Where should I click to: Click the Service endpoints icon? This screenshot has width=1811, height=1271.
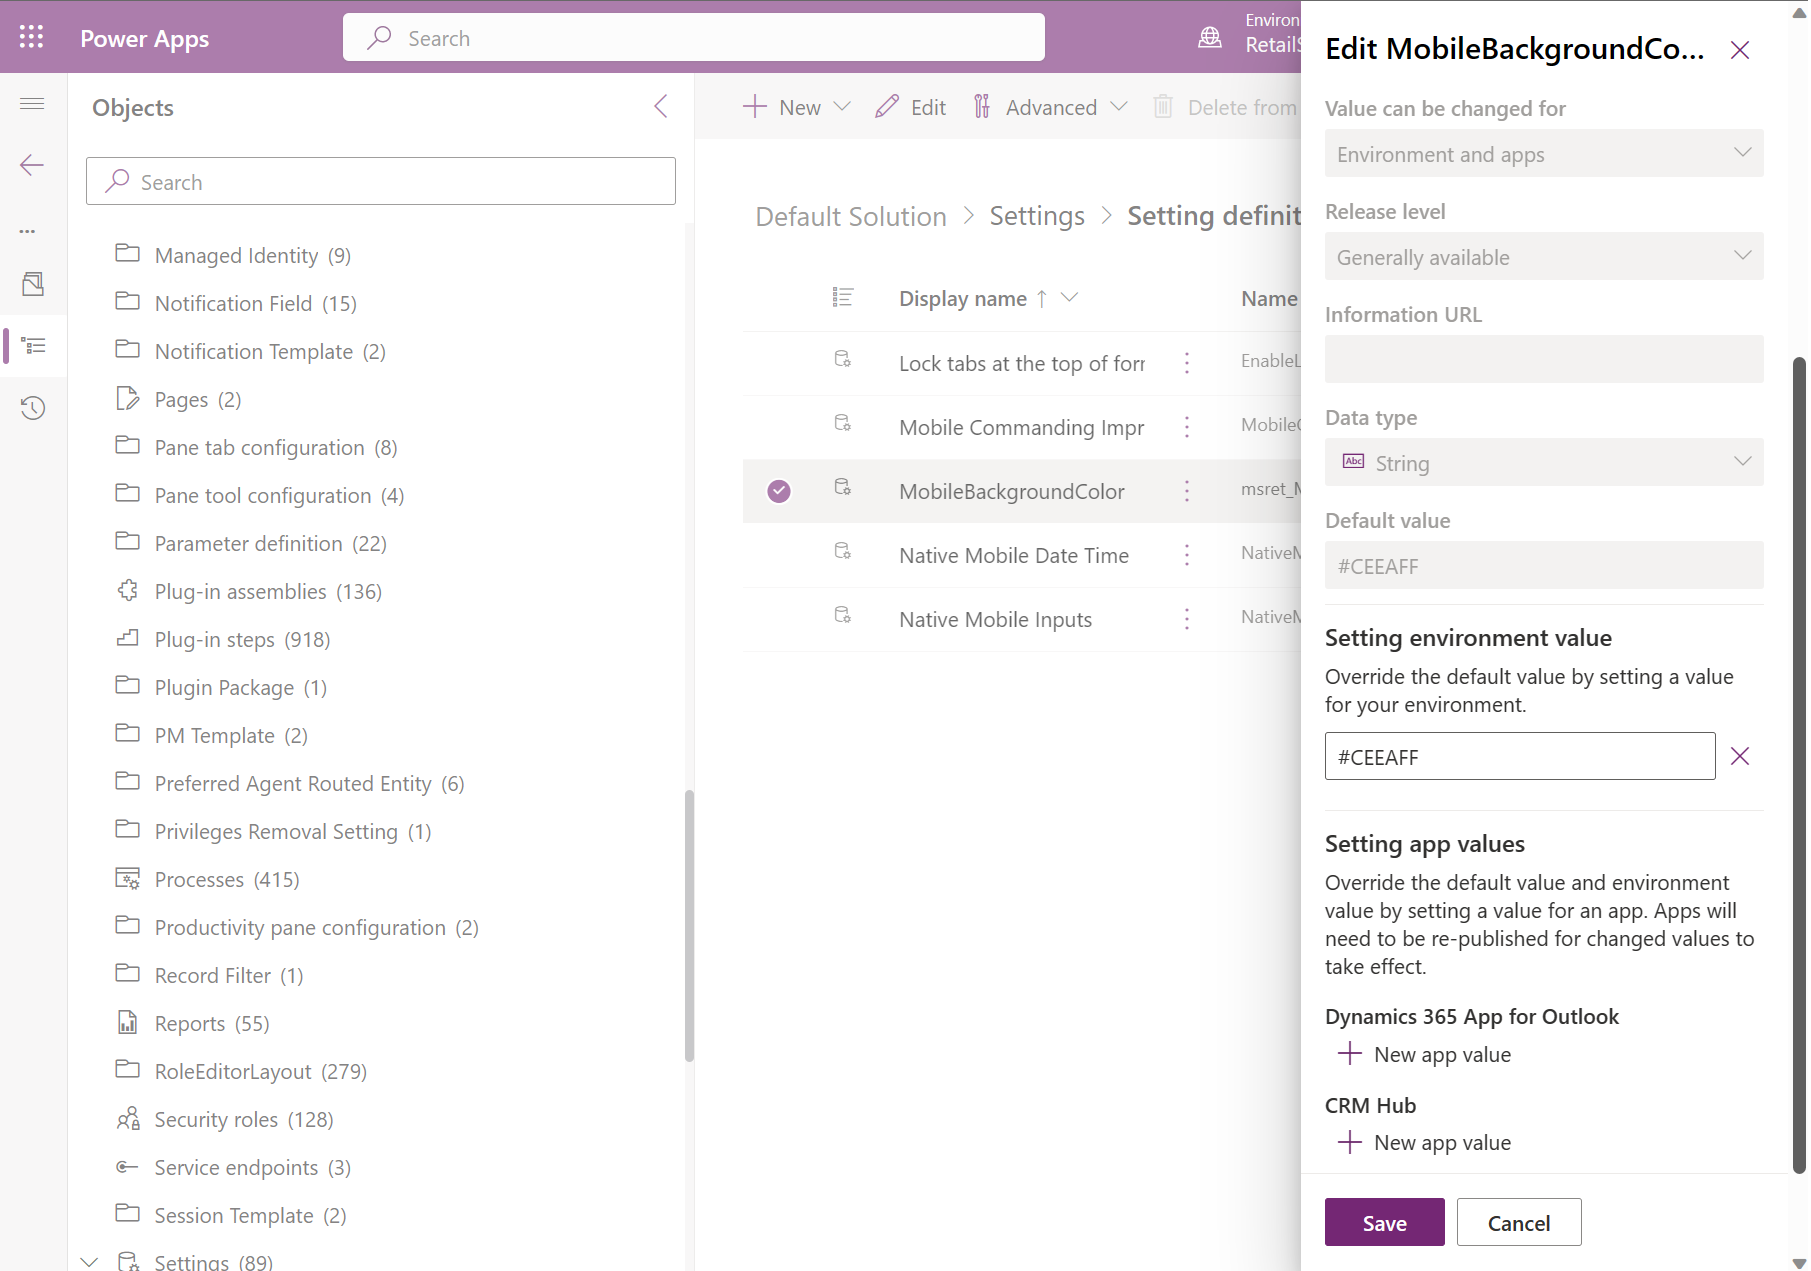tap(128, 1167)
